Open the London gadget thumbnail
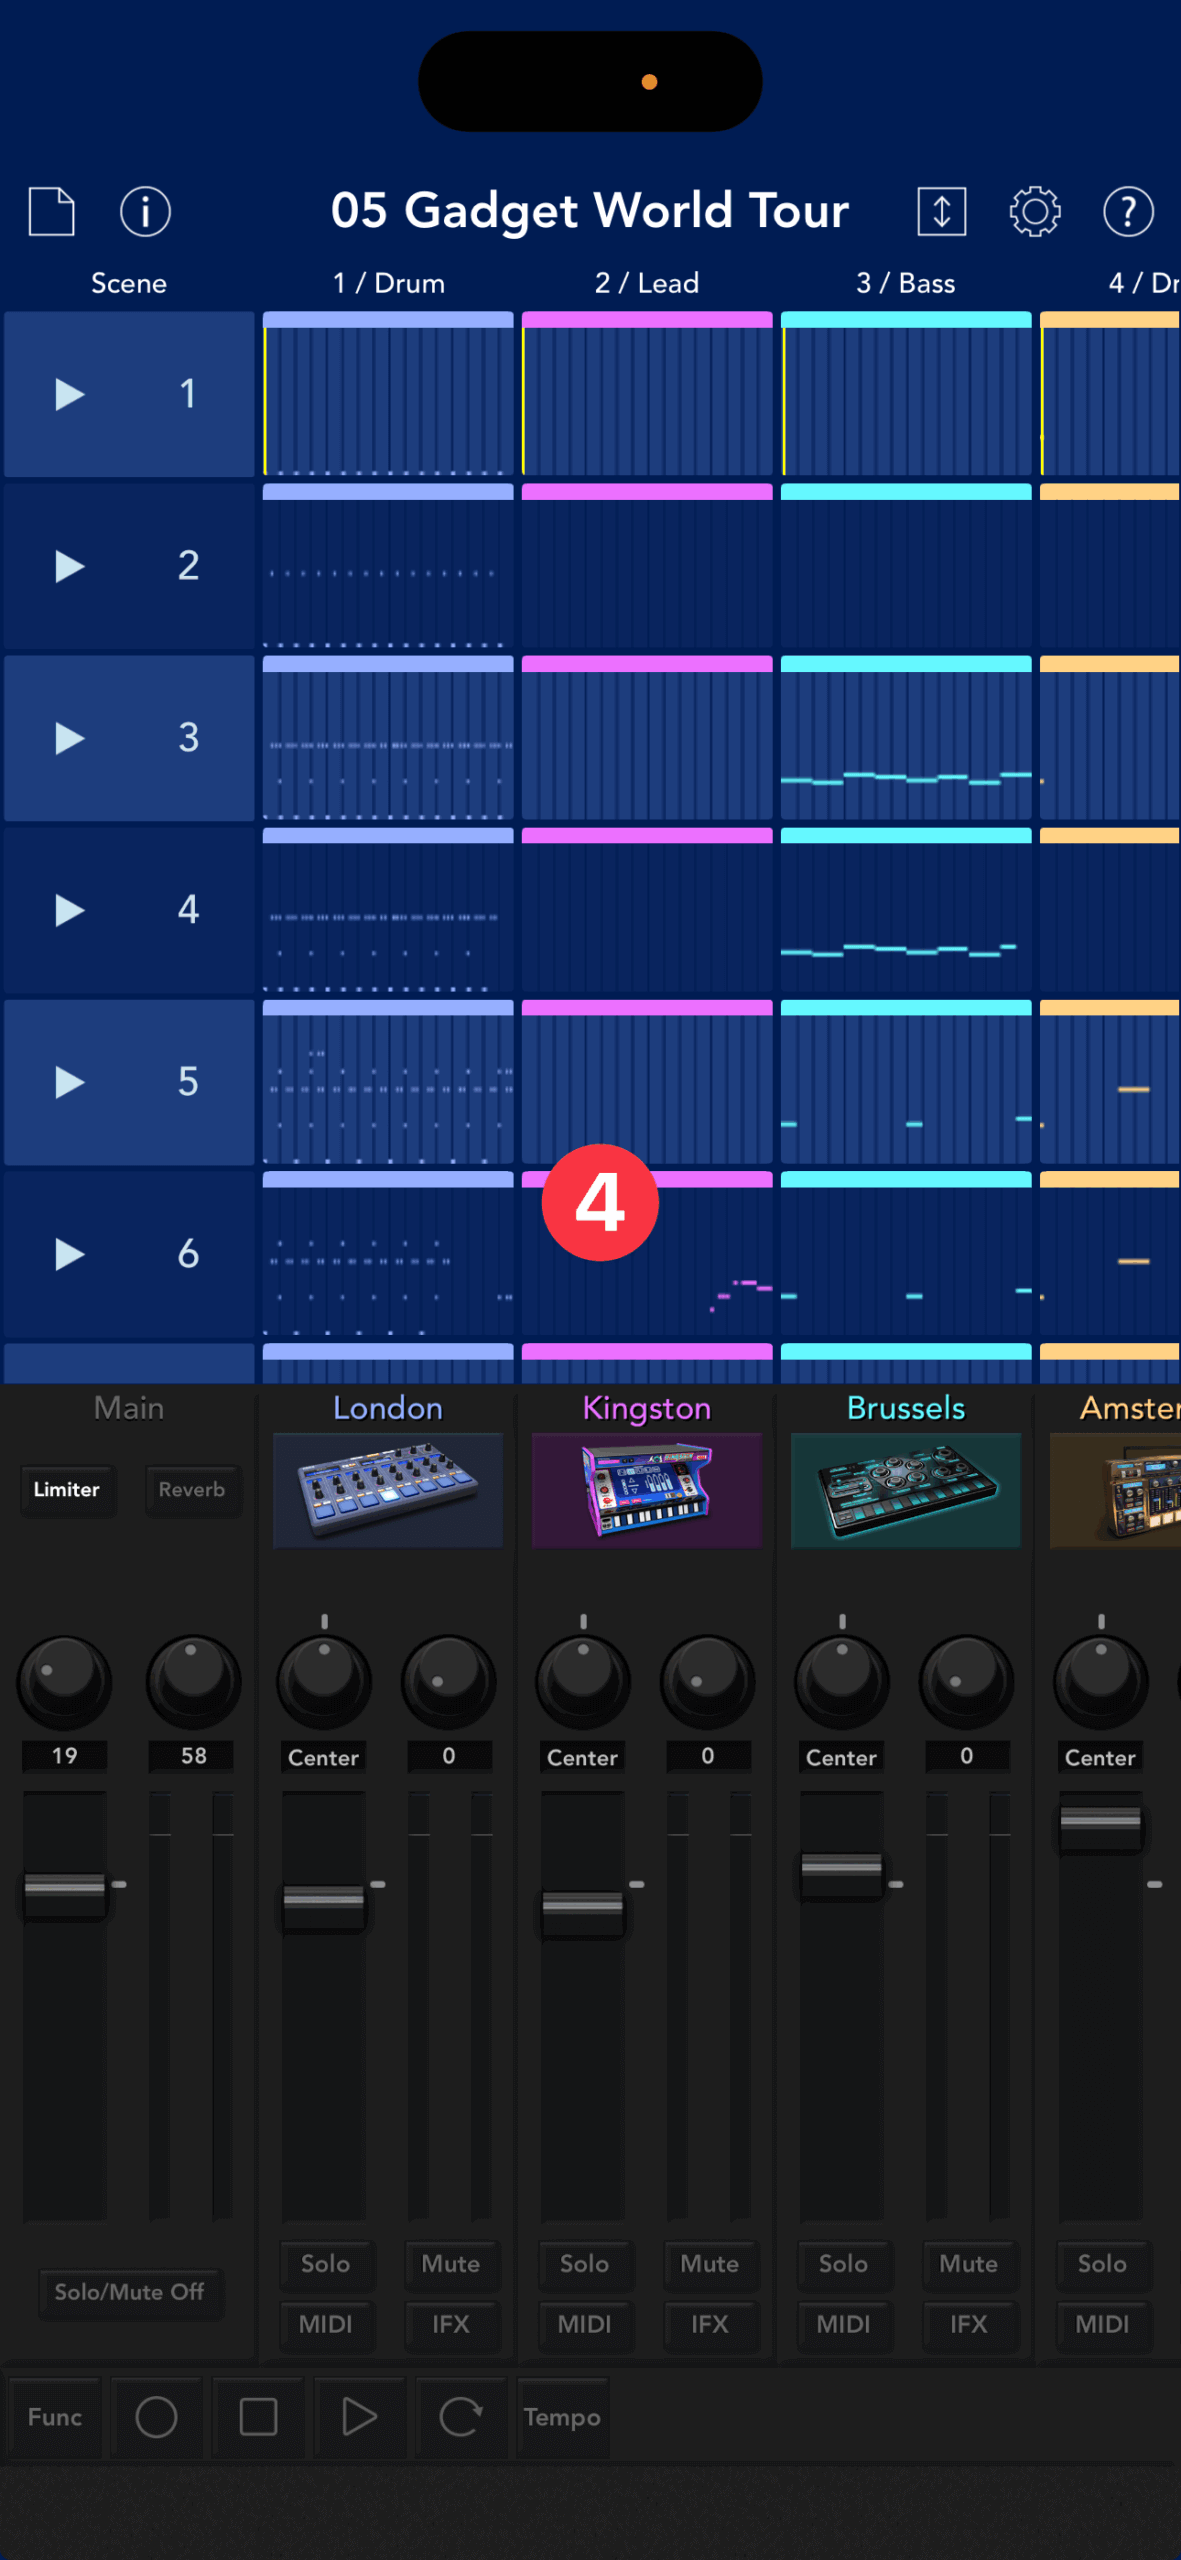The image size is (1181, 2560). tap(388, 1490)
